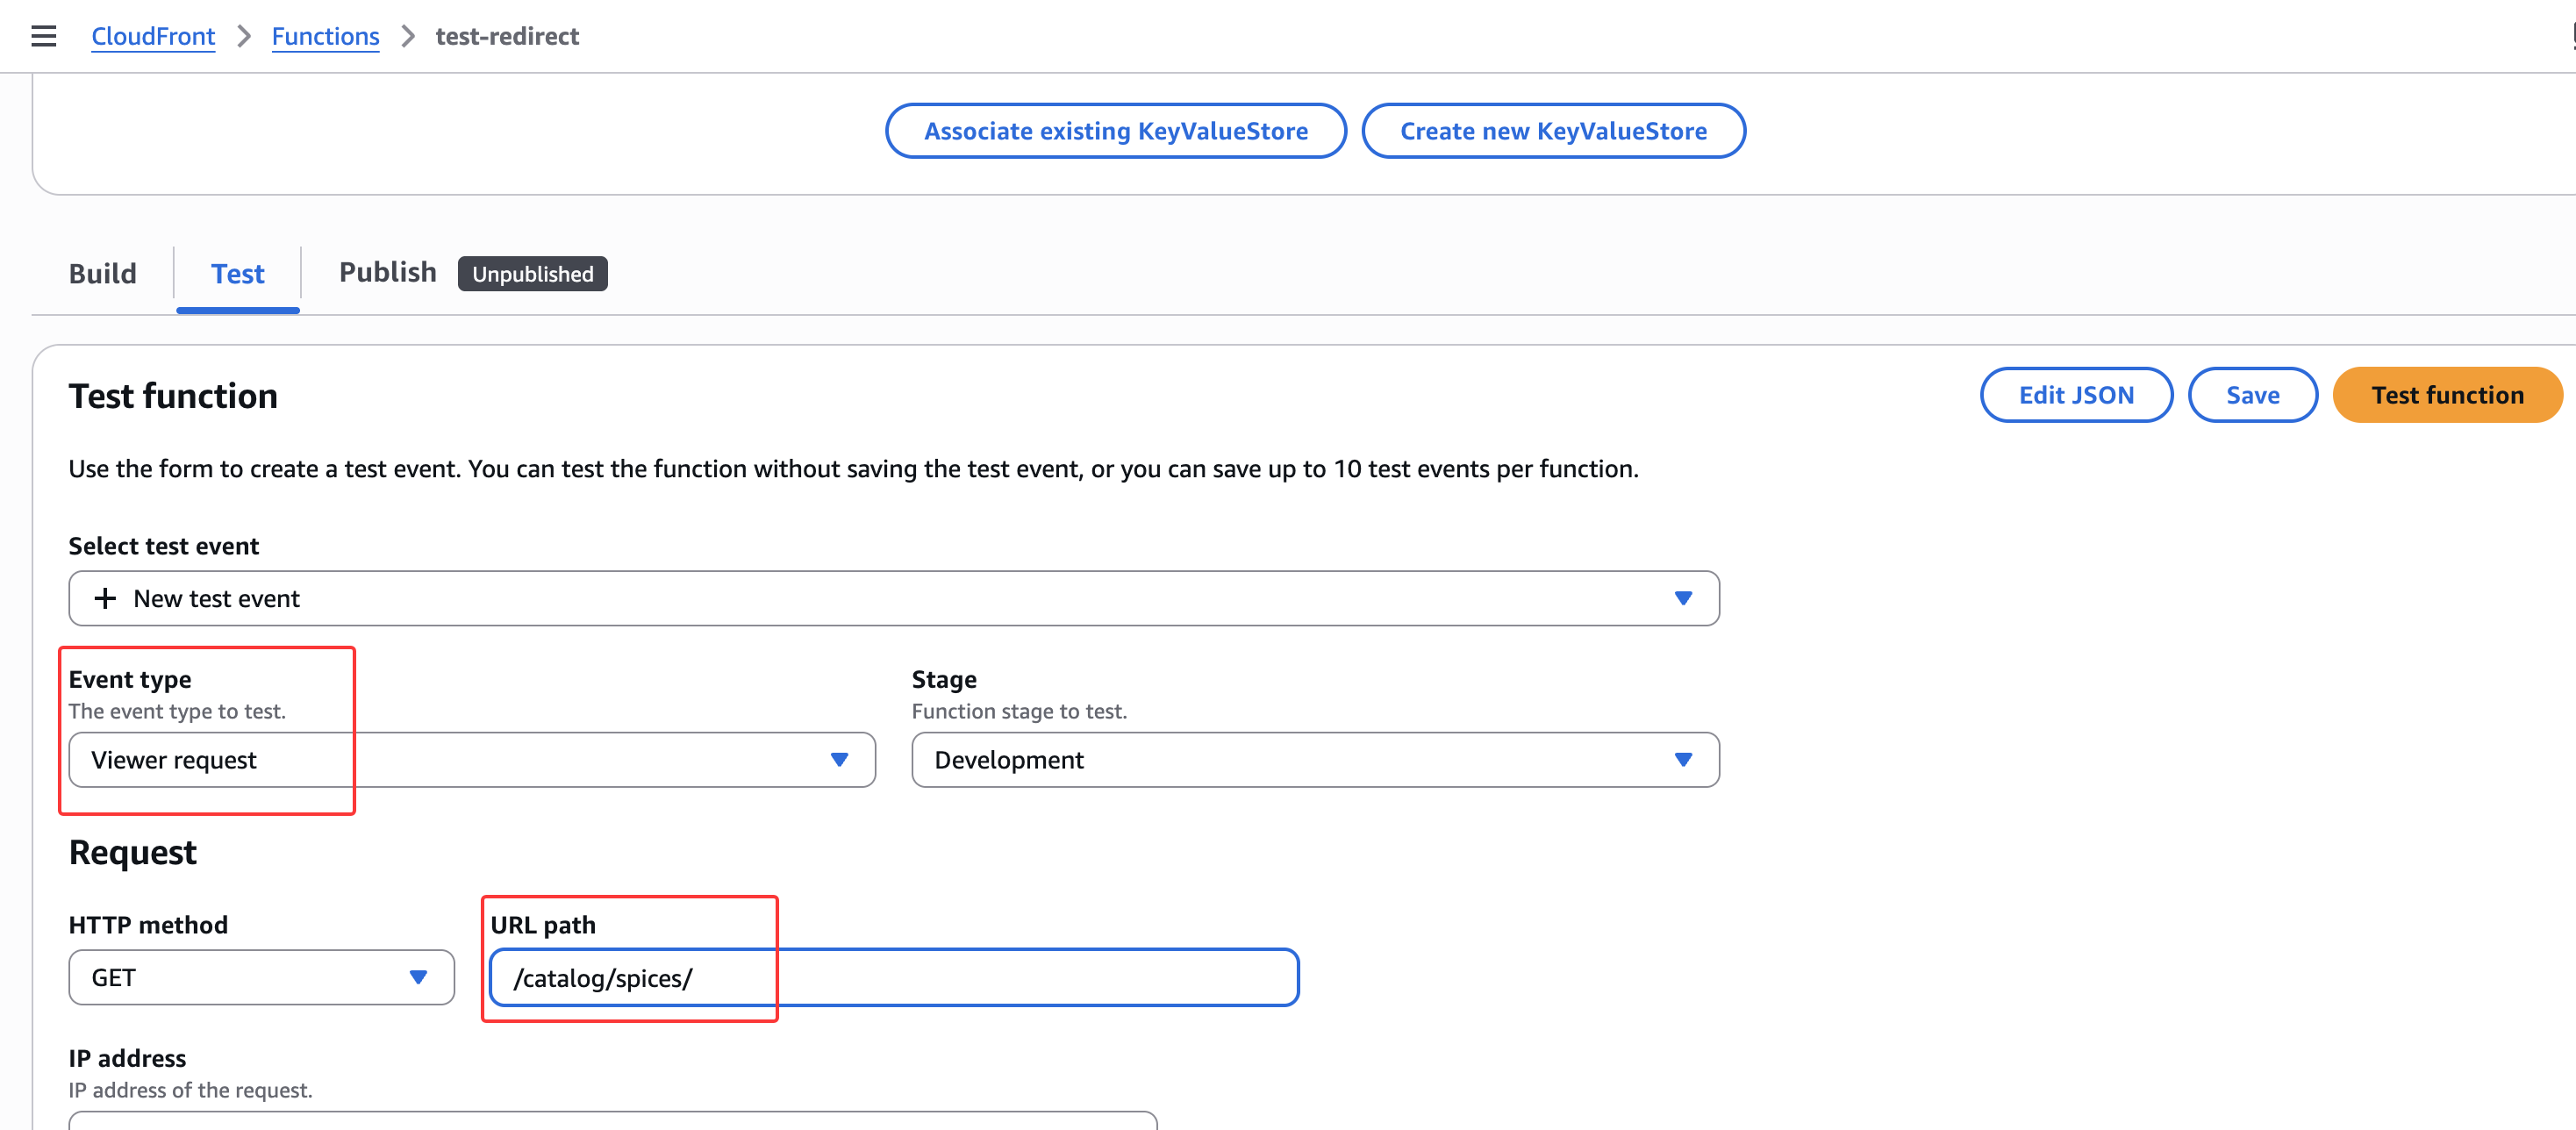Click the Edit JSON button
The width and height of the screenshot is (2576, 1130).
click(x=2075, y=395)
